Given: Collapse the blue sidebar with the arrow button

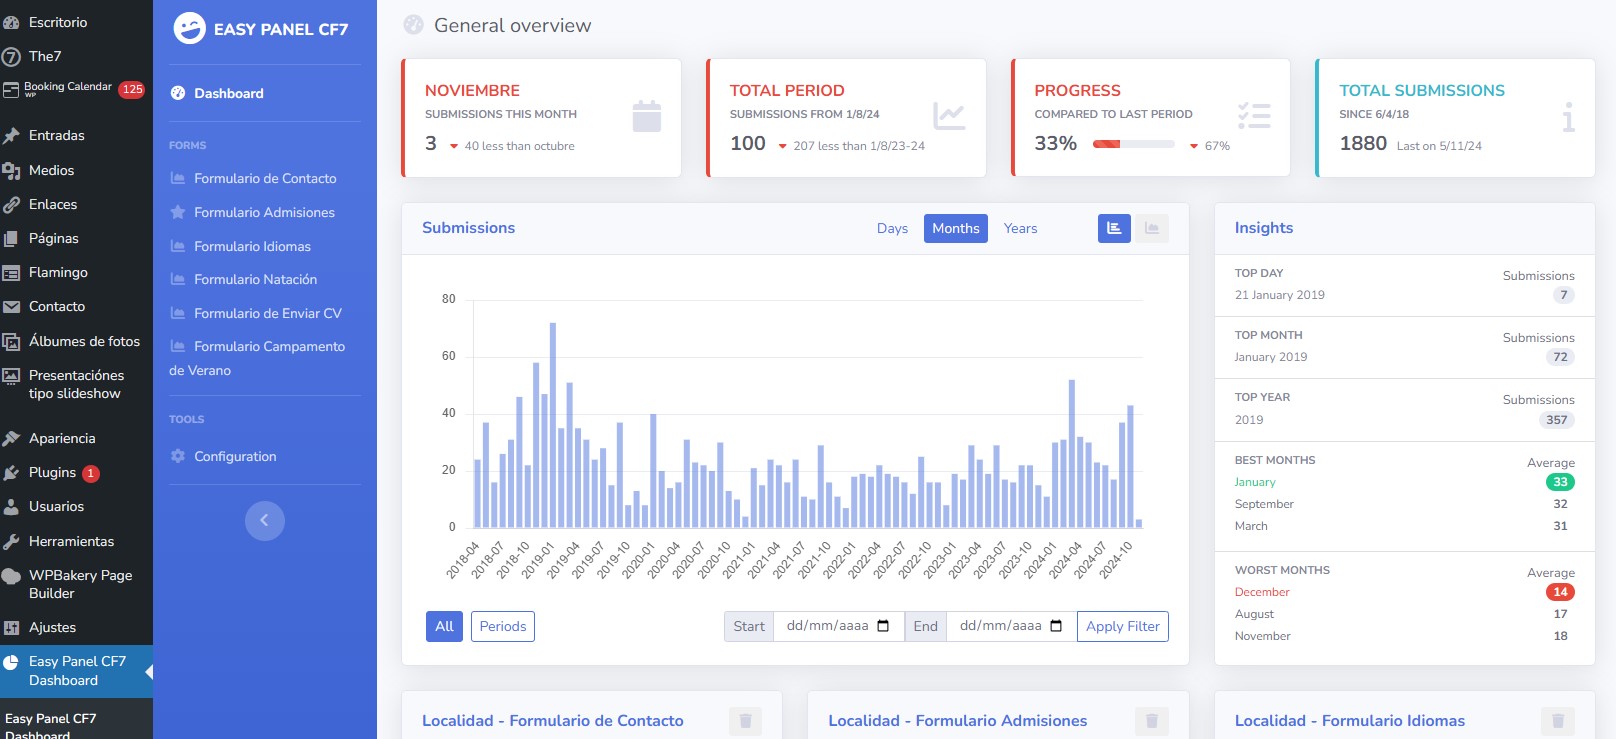Looking at the screenshot, I should (265, 520).
